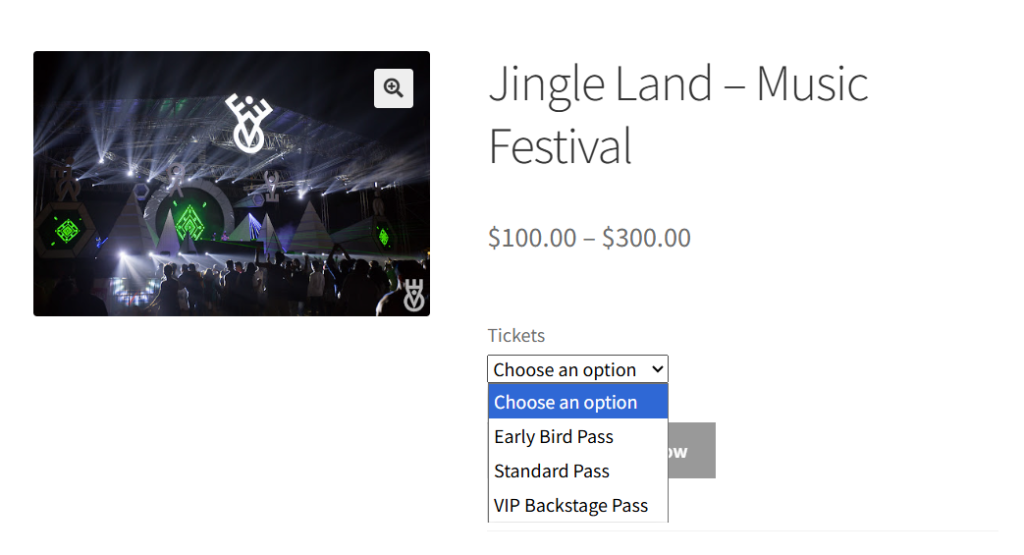Image resolution: width=1024 pixels, height=555 pixels.
Task: Open the festival stage product photo
Action: click(x=231, y=184)
